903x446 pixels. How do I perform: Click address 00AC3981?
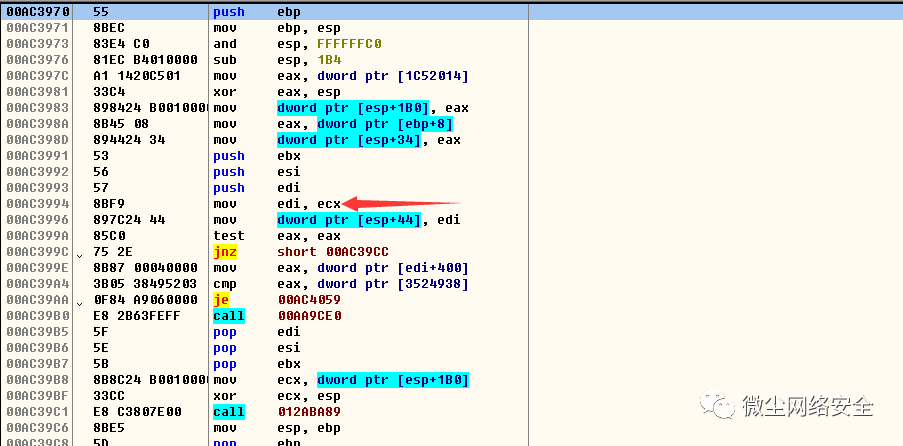pos(37,92)
